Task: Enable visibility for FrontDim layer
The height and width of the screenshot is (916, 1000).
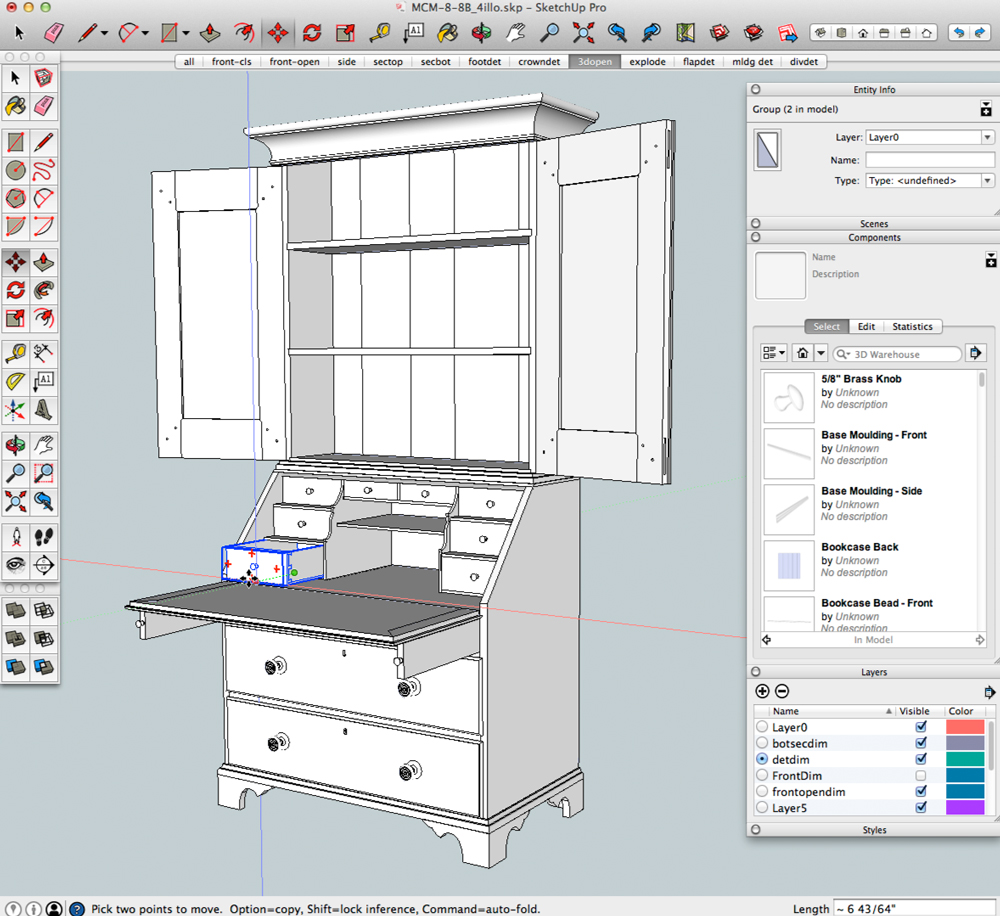Action: pos(920,776)
